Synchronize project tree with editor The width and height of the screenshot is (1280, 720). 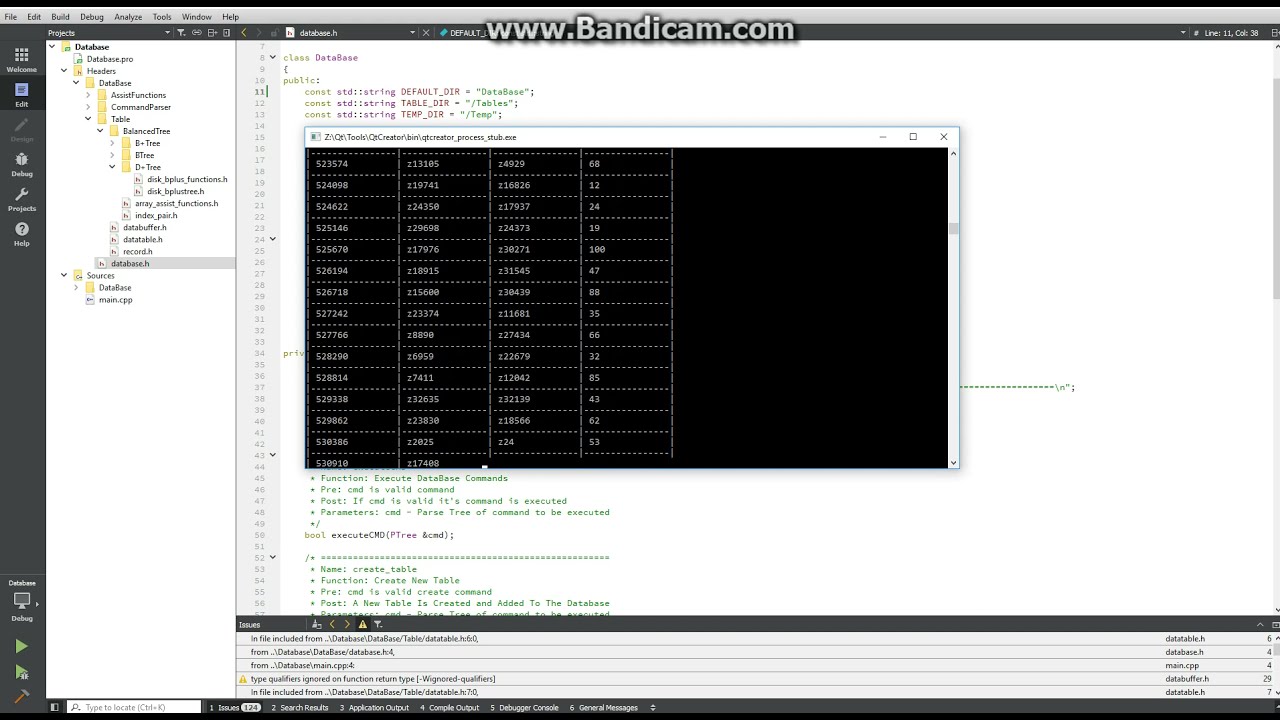196,33
